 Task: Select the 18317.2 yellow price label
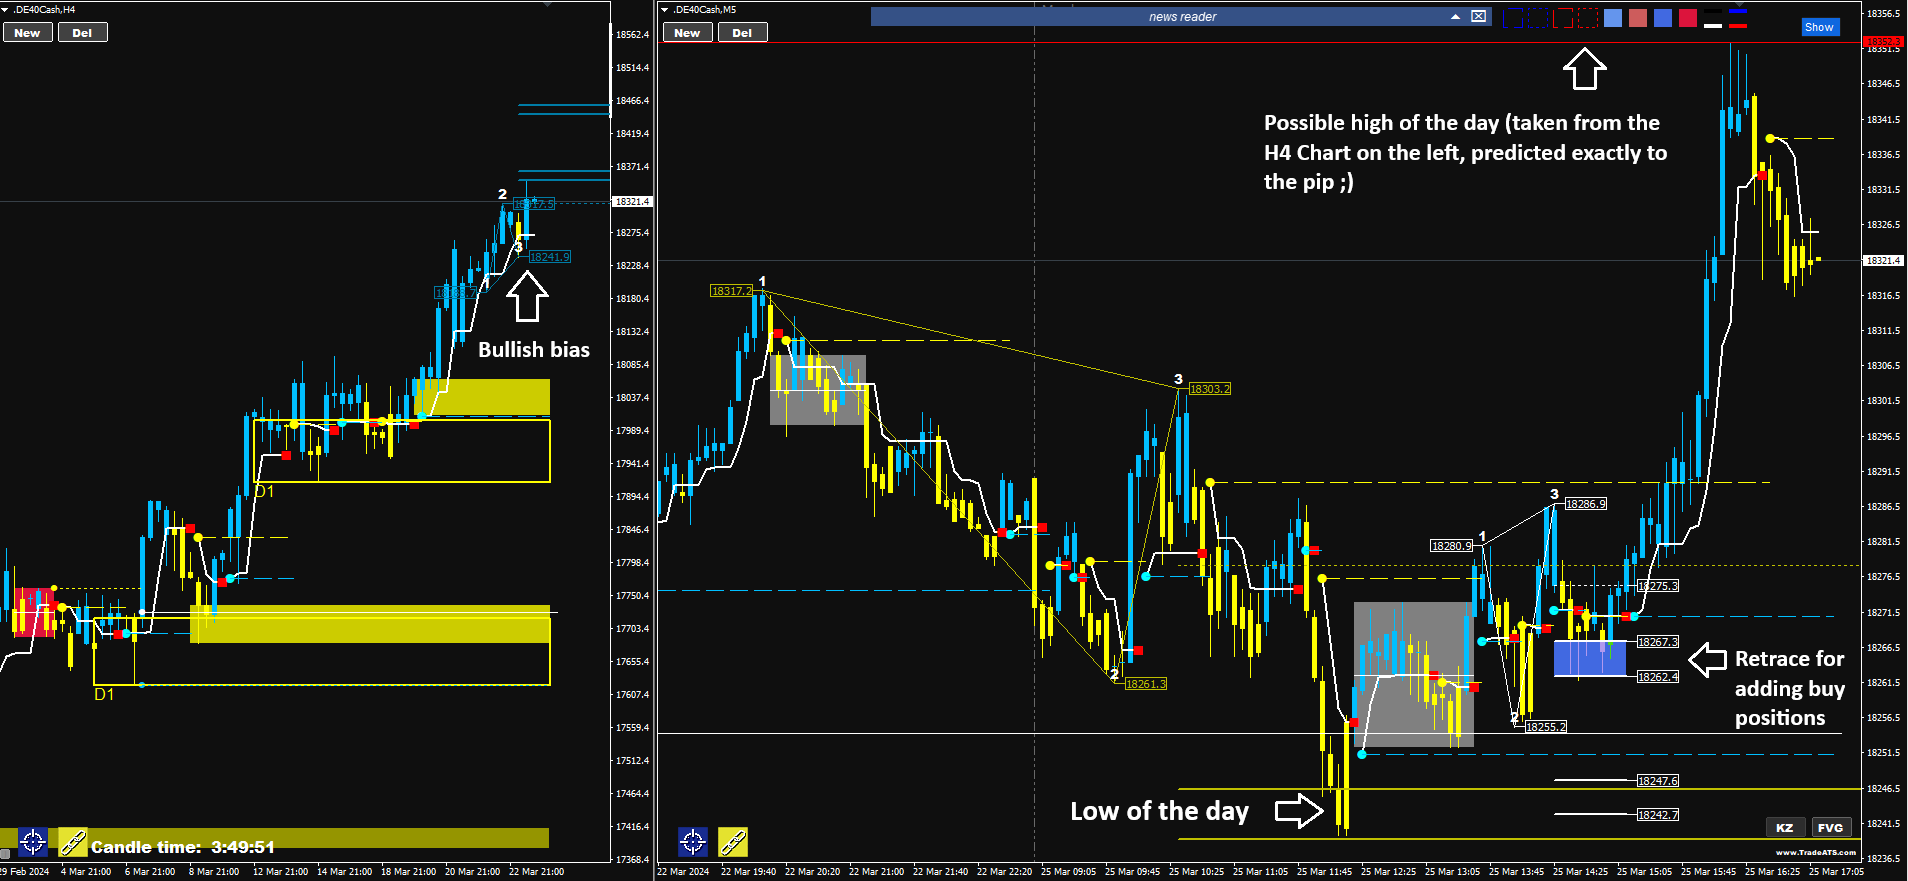point(731,291)
